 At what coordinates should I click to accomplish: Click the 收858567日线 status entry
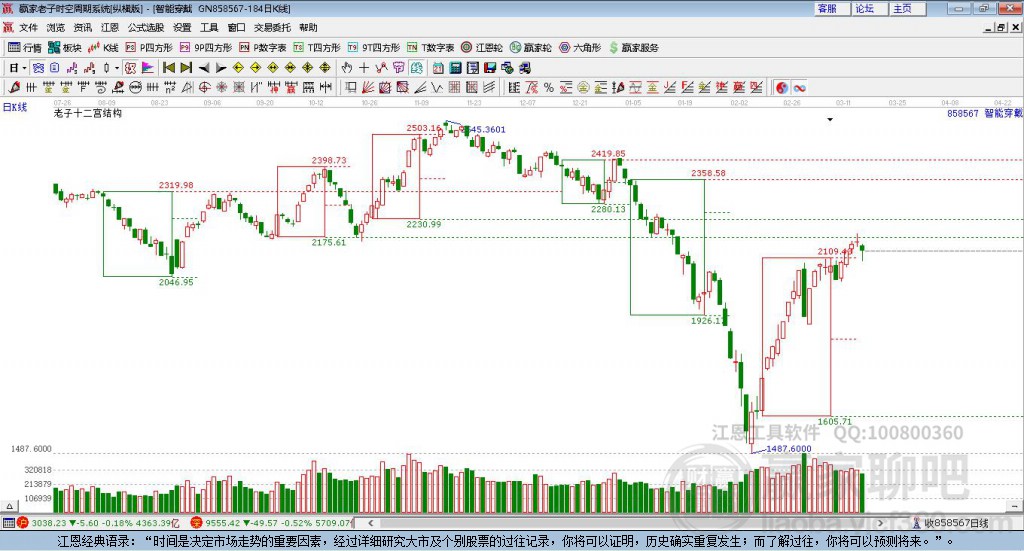tap(950, 523)
